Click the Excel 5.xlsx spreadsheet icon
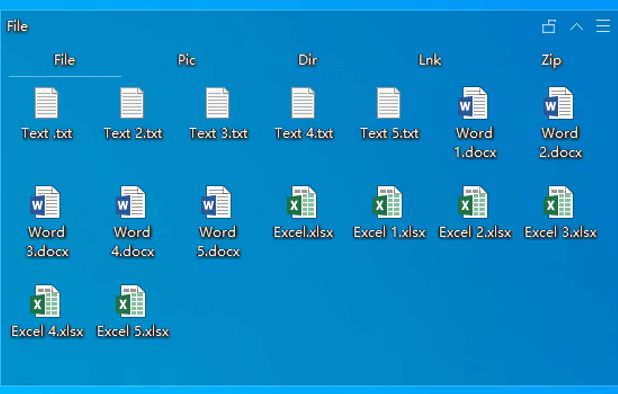Viewport: 618px width, 394px height. tap(131, 301)
